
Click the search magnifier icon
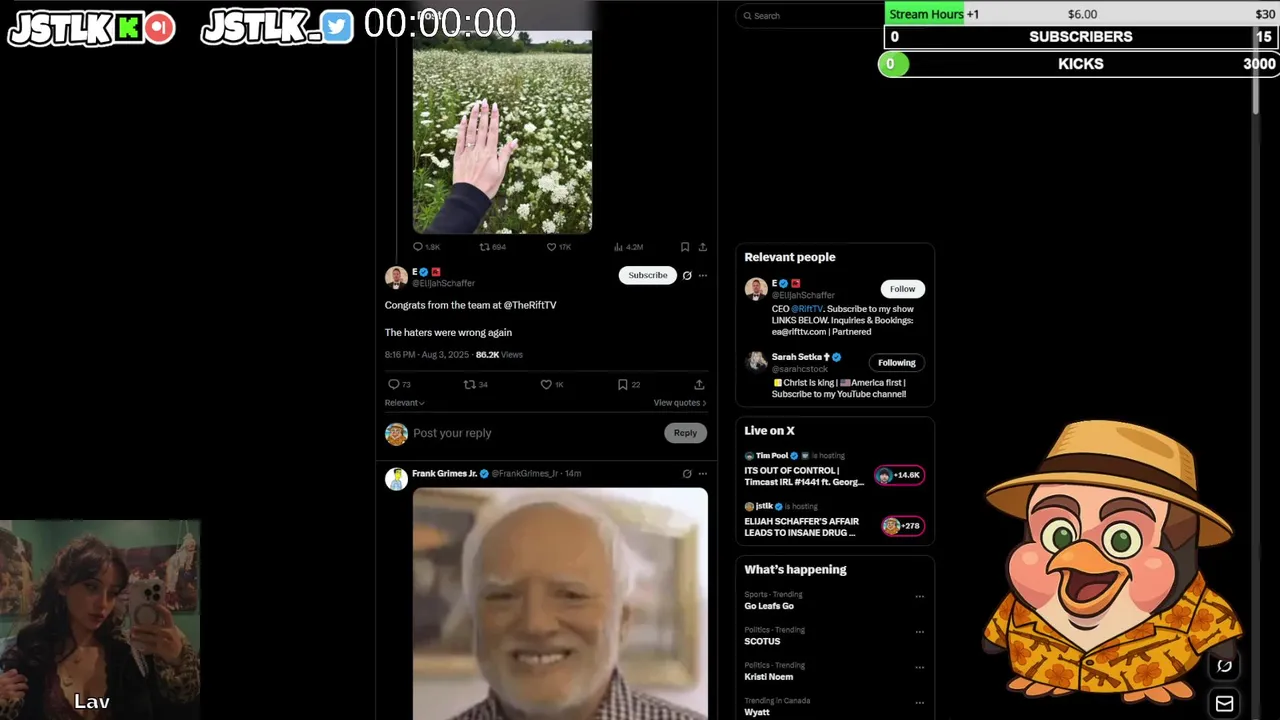pyautogui.click(x=746, y=16)
